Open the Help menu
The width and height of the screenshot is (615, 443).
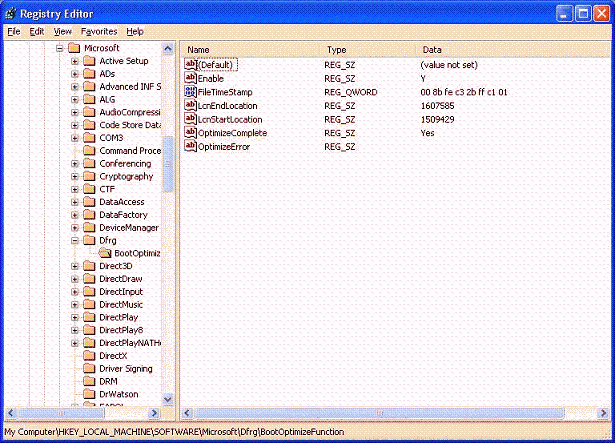[x=135, y=31]
